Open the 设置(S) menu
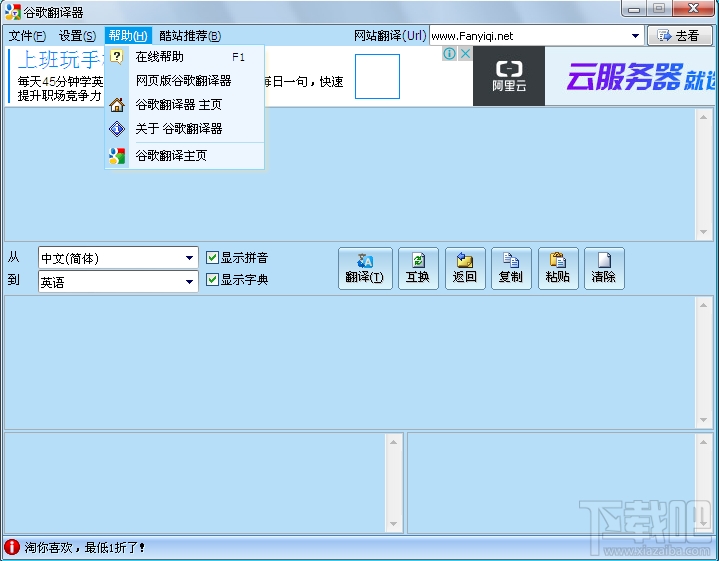The width and height of the screenshot is (719, 561). pos(77,36)
